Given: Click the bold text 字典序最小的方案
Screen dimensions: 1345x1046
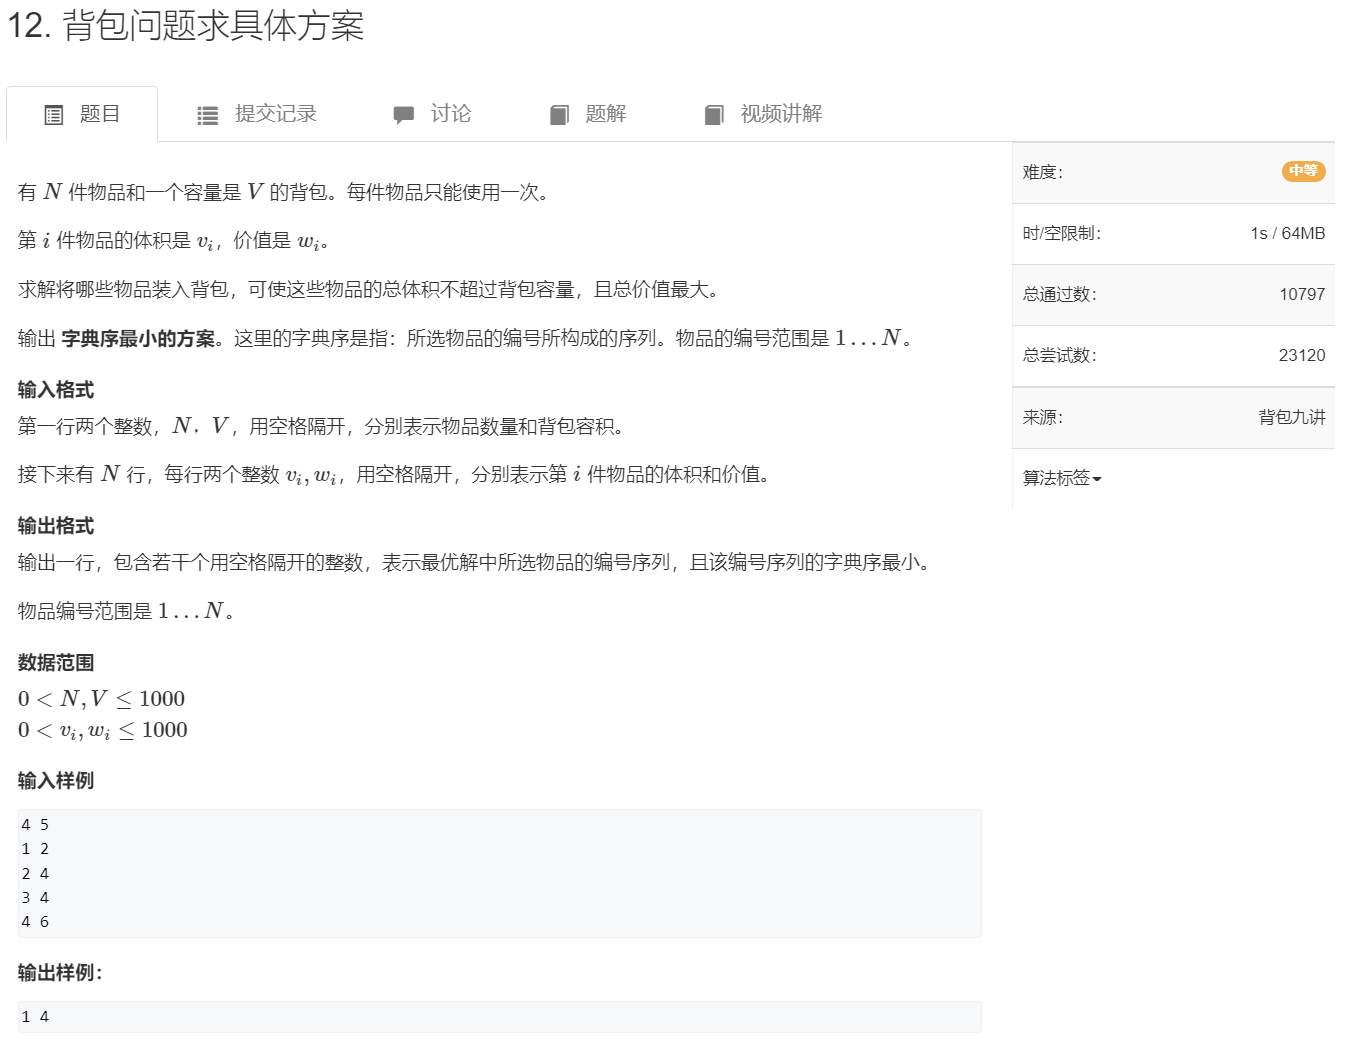Looking at the screenshot, I should [138, 339].
